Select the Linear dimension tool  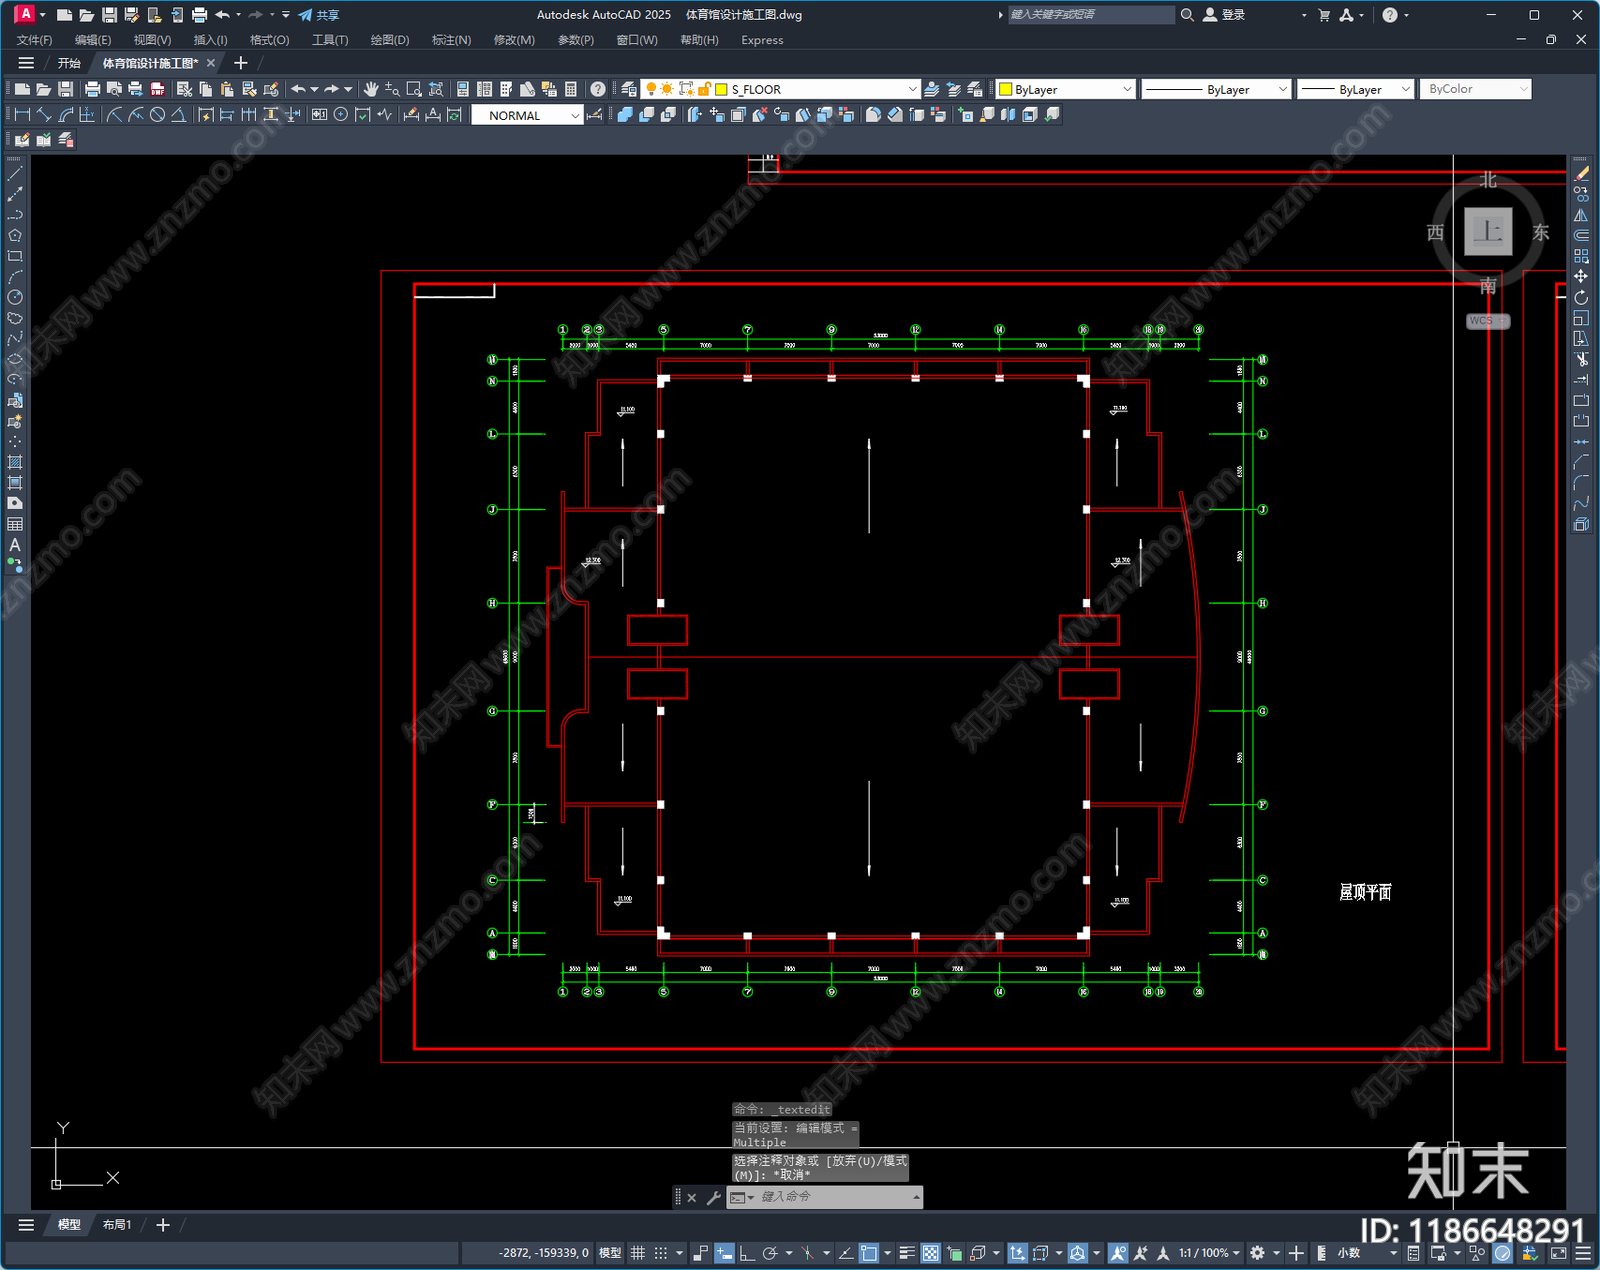coord(22,115)
